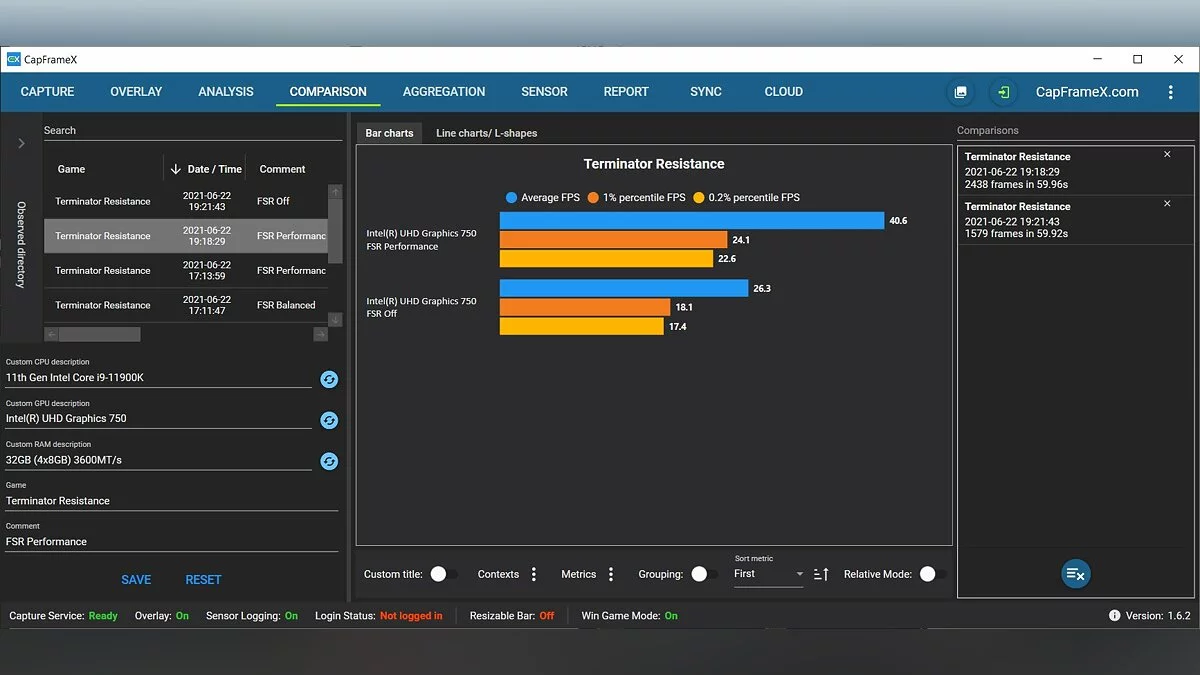Viewport: 1200px width, 675px height.
Task: Open the Sort metric dropdown showing First
Action: pyautogui.click(x=768, y=574)
